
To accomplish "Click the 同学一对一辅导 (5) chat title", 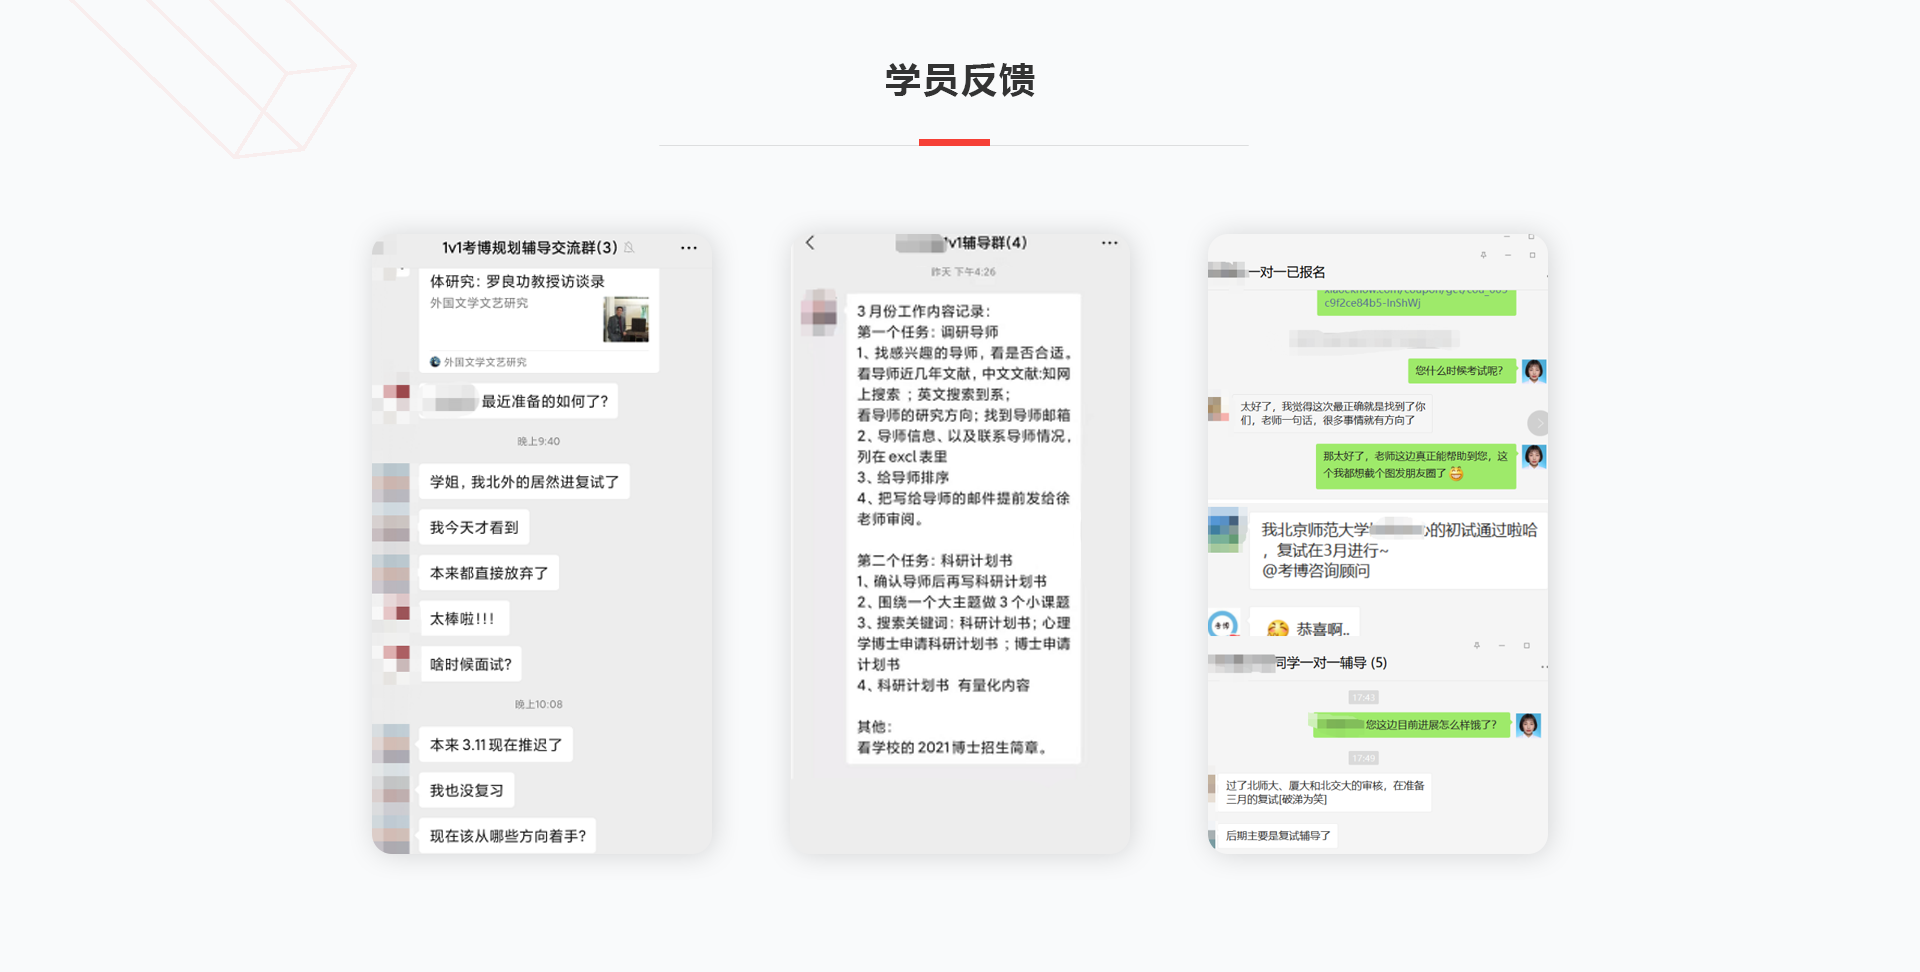I will pos(1330,663).
